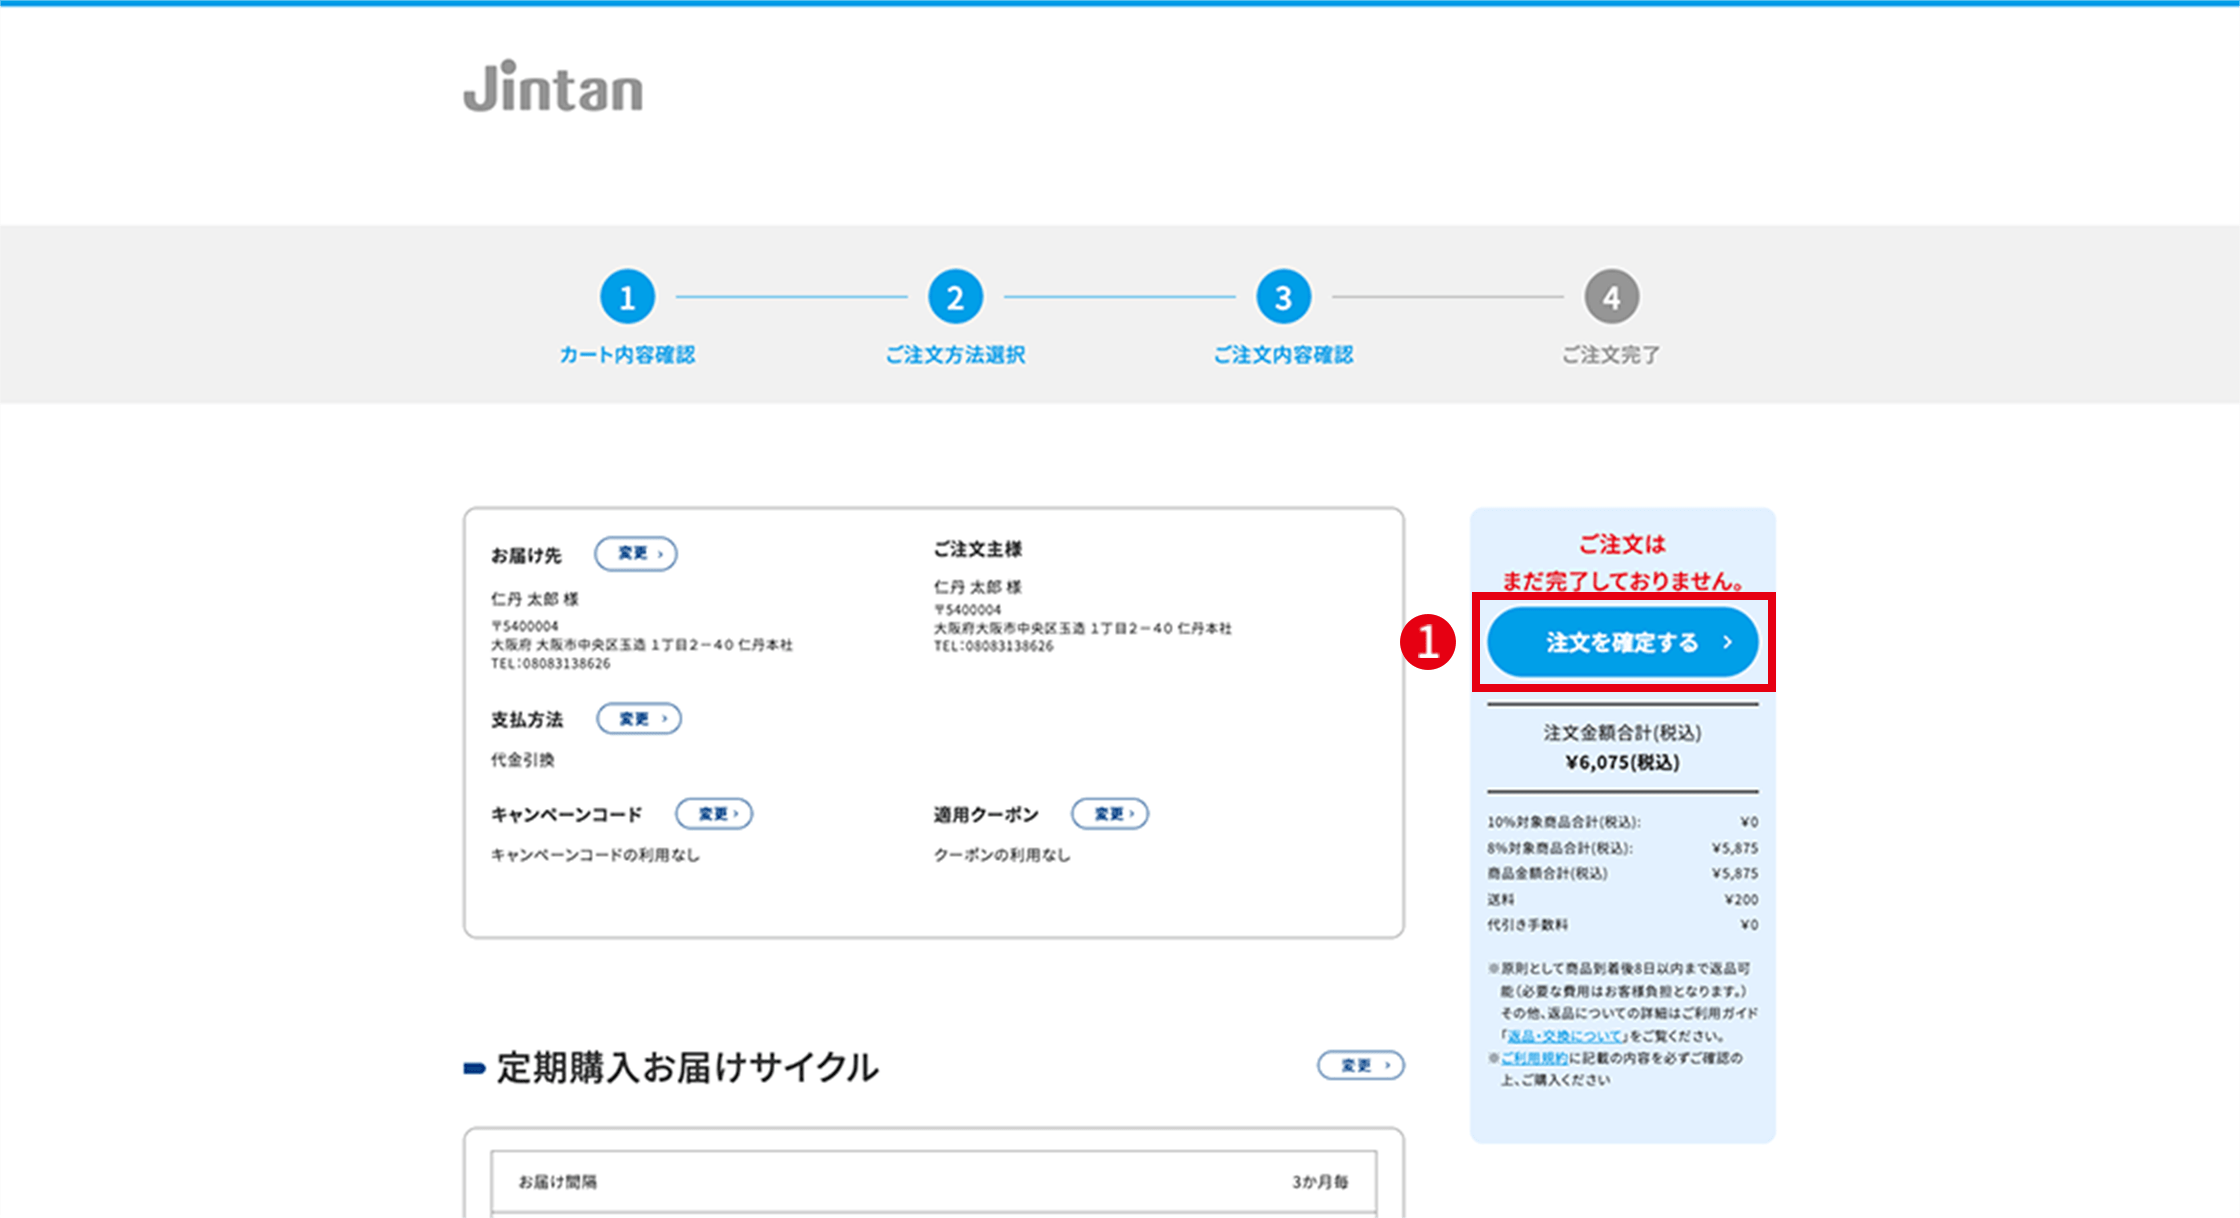
Task: Click 注文金額合計(税込) label
Action: 1622,733
